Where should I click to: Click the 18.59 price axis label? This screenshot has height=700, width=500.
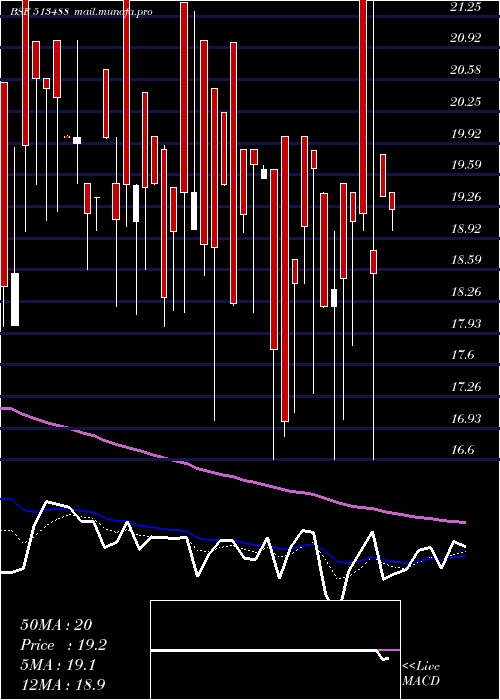pos(466,260)
